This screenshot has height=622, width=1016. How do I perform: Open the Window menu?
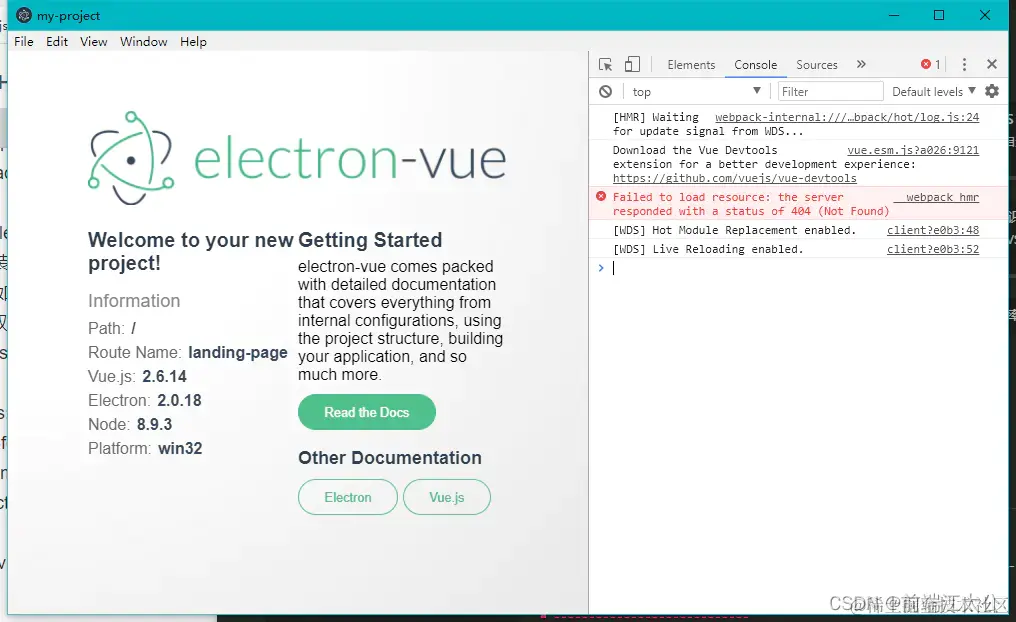[143, 41]
